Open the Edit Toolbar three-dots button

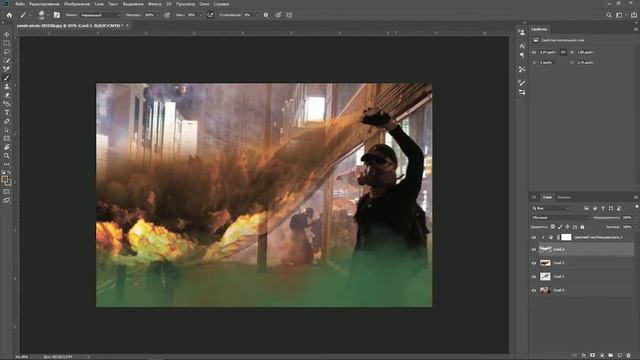(7, 164)
